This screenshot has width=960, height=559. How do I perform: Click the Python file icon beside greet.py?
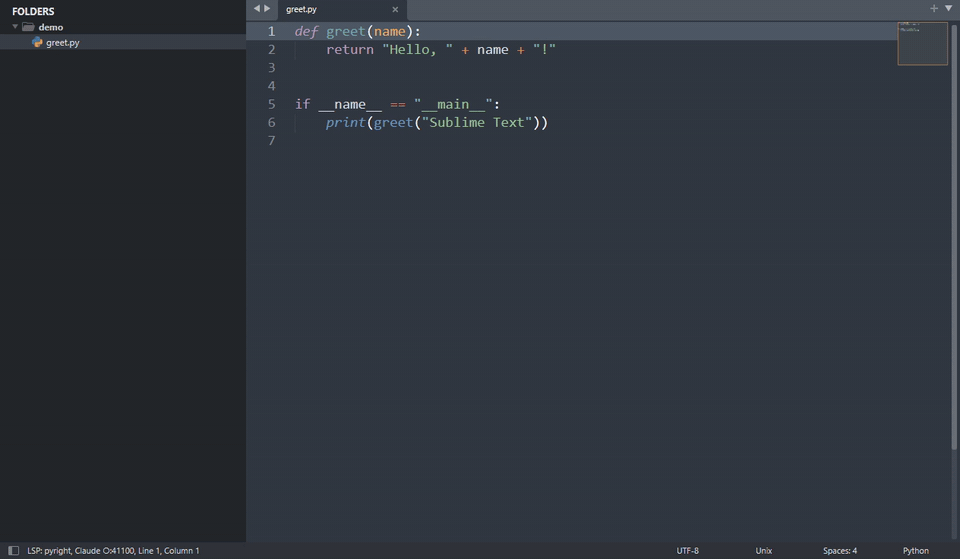click(37, 42)
